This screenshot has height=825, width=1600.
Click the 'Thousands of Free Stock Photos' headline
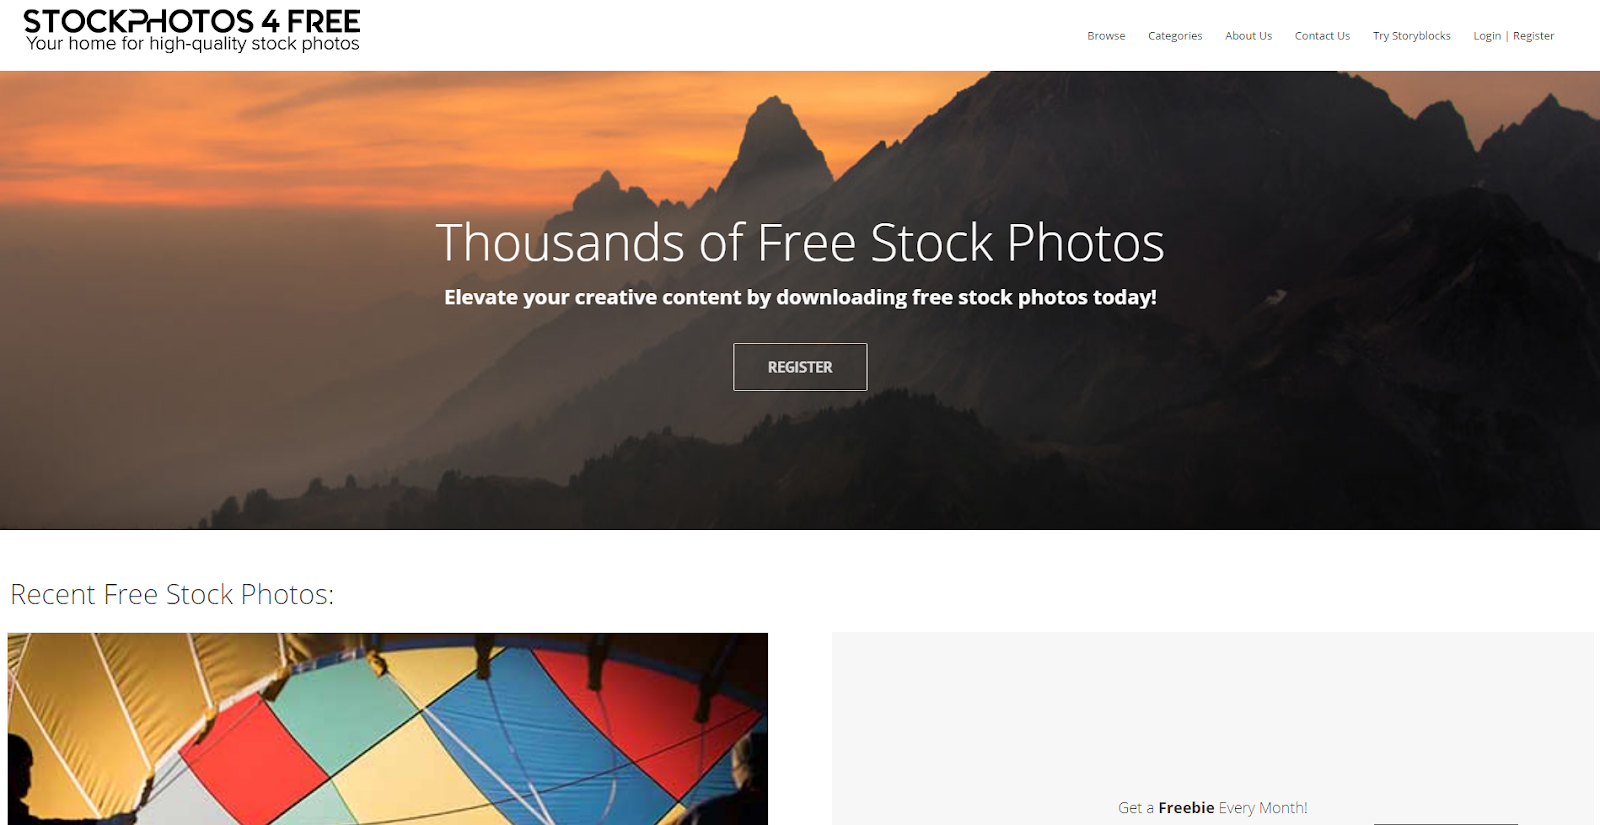click(800, 243)
